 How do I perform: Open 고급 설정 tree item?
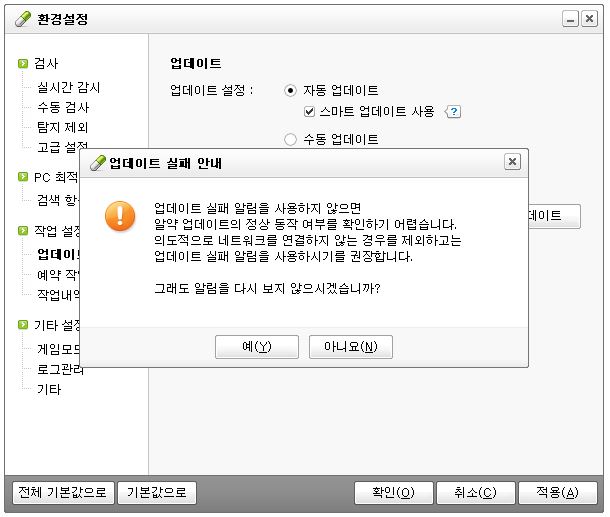tap(62, 146)
